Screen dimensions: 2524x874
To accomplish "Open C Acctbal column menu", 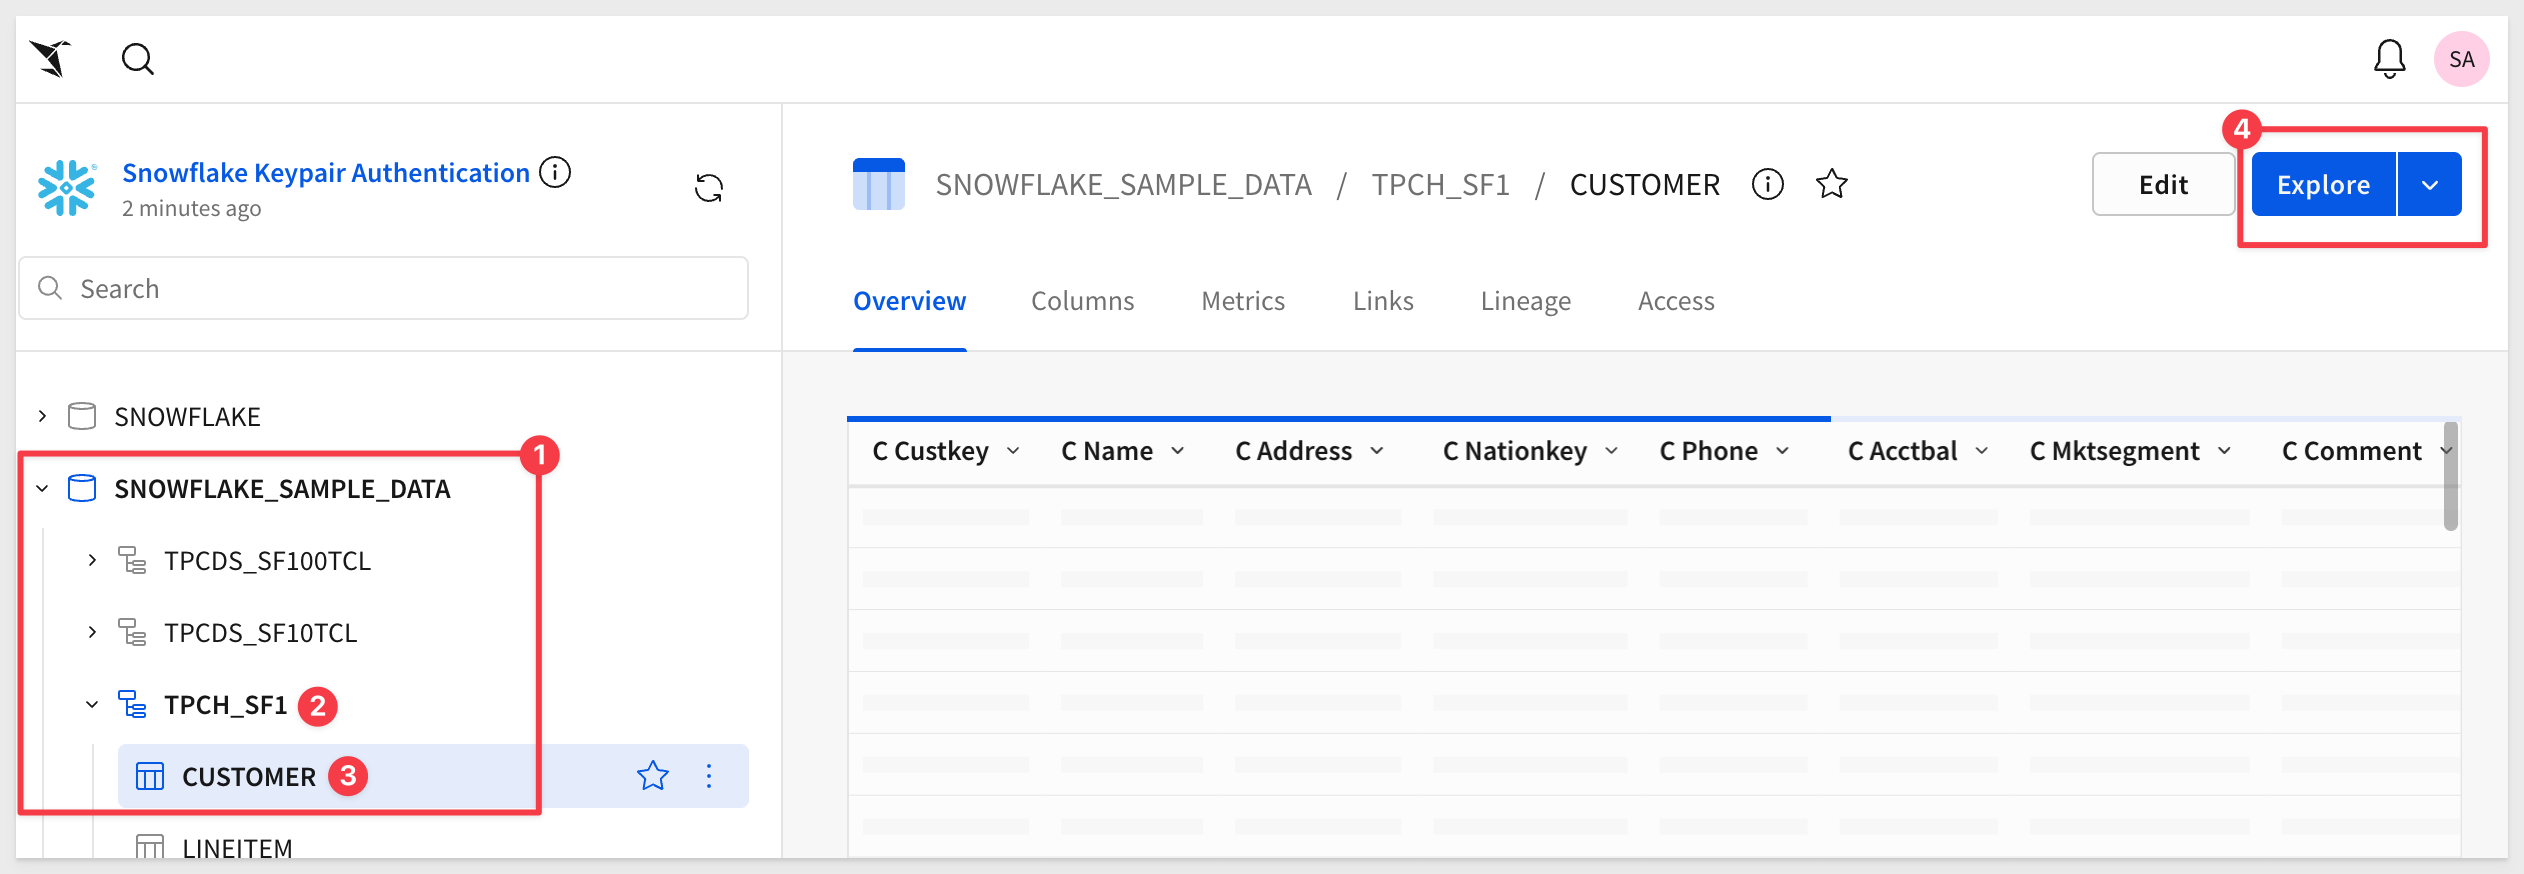I will [x=1982, y=451].
